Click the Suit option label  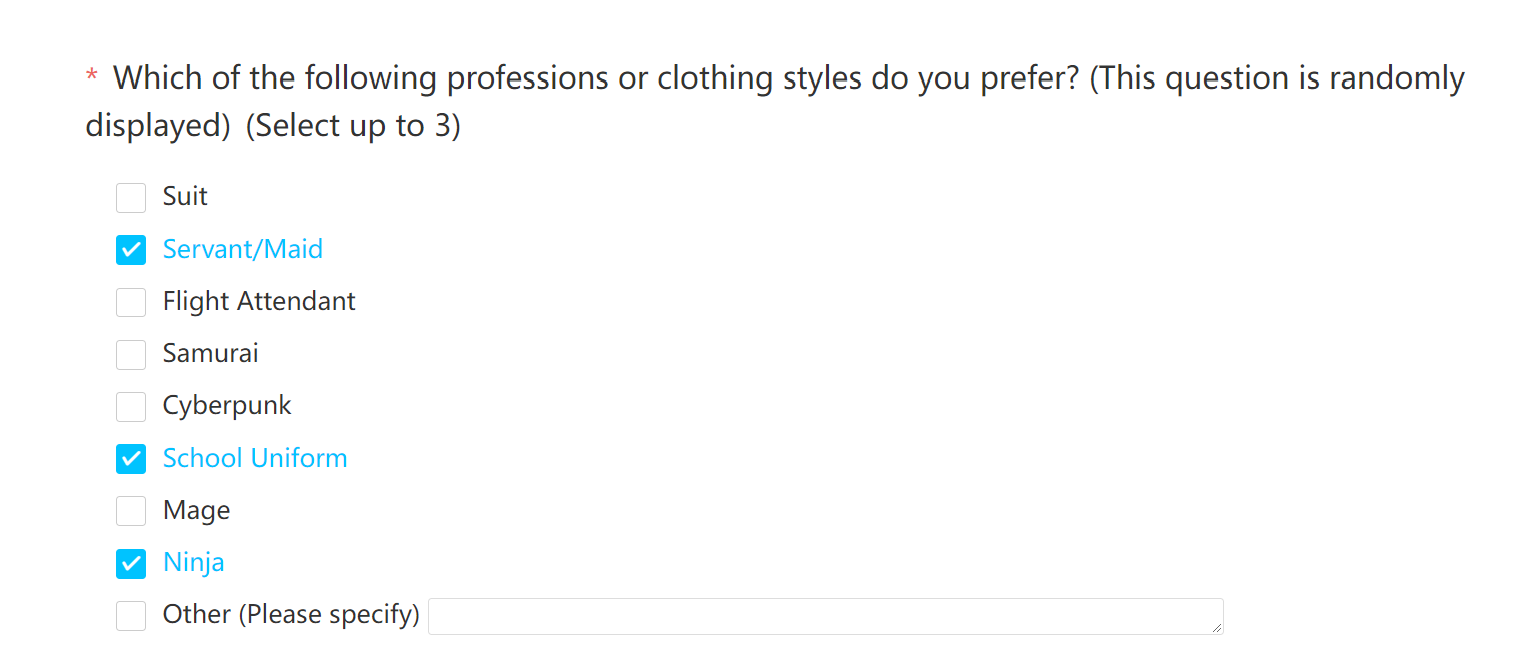185,196
